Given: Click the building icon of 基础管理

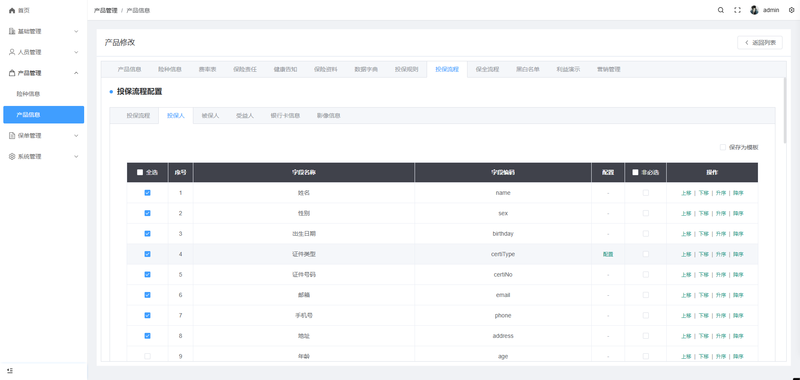Looking at the screenshot, I should pos(12,31).
